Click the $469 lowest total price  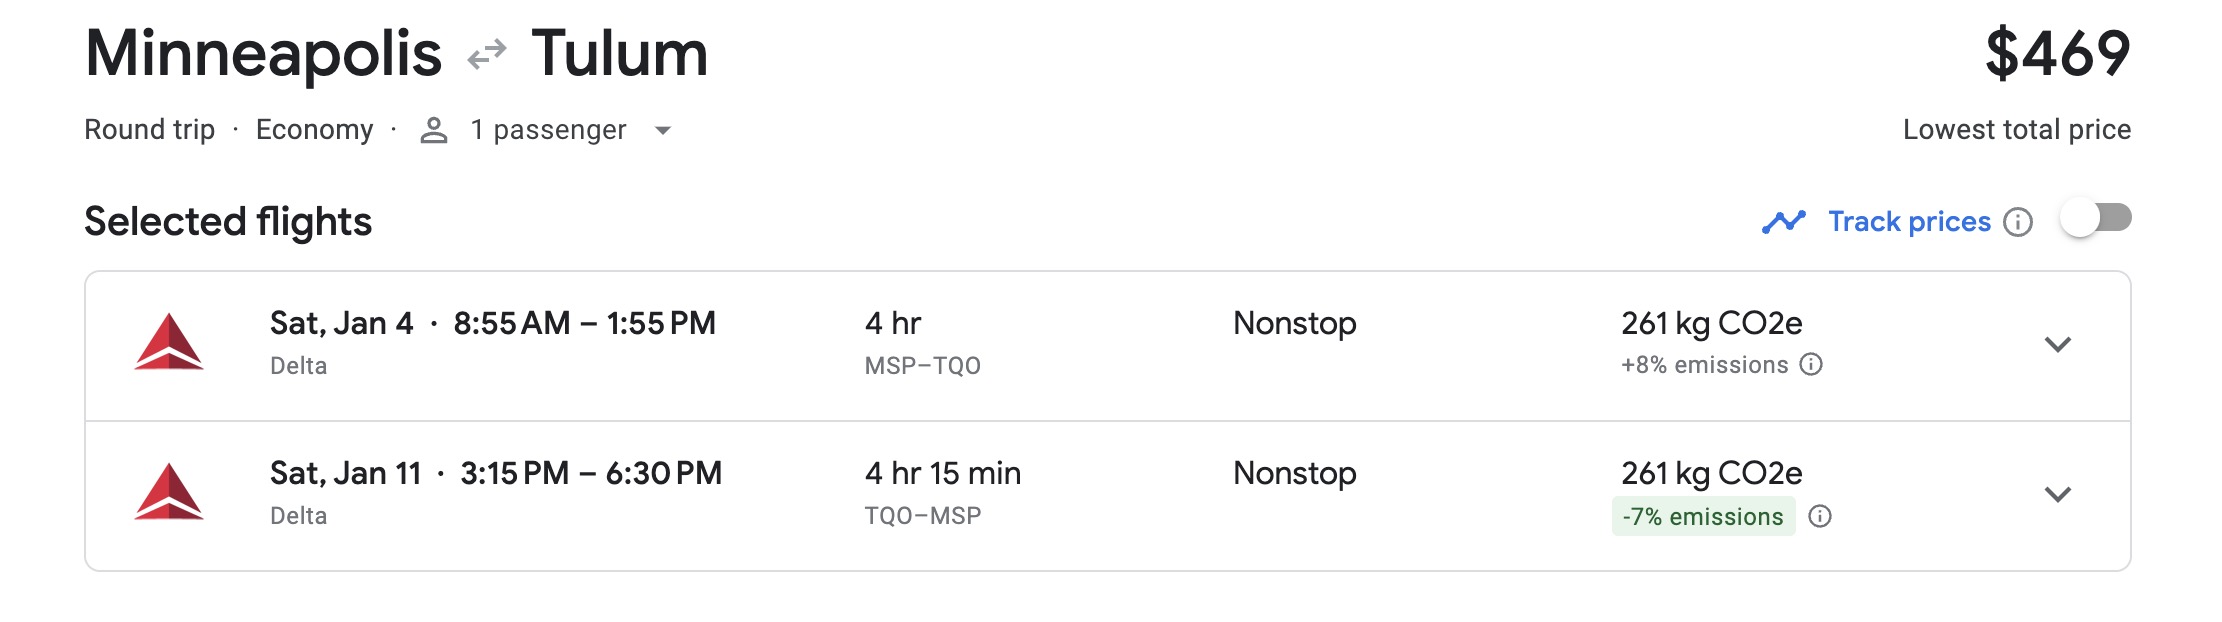coord(2056,52)
